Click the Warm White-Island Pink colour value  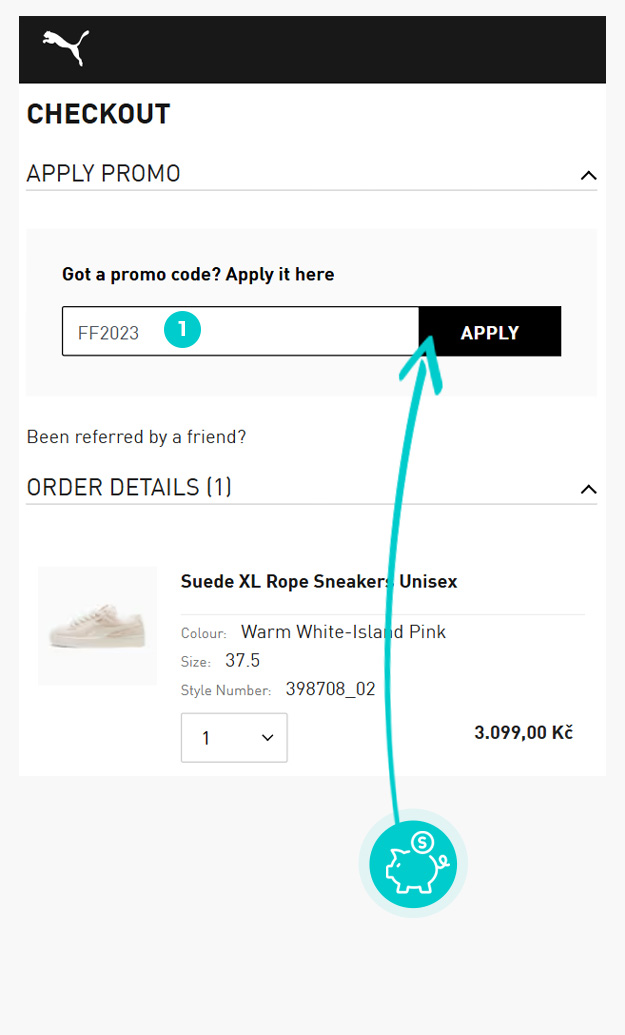343,632
